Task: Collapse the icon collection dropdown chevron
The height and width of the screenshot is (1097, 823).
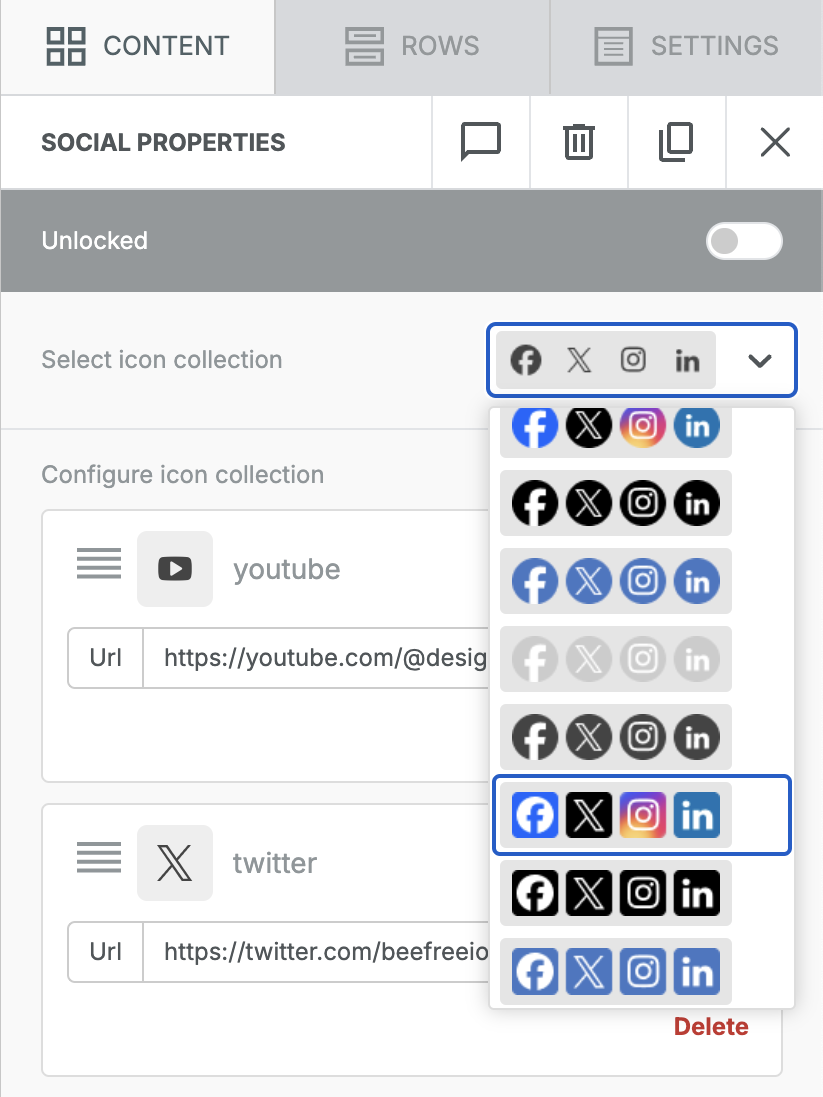Action: [x=760, y=360]
